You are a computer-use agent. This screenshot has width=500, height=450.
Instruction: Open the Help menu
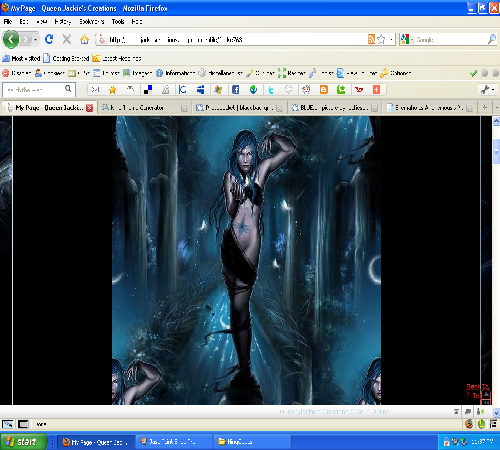tap(137, 22)
